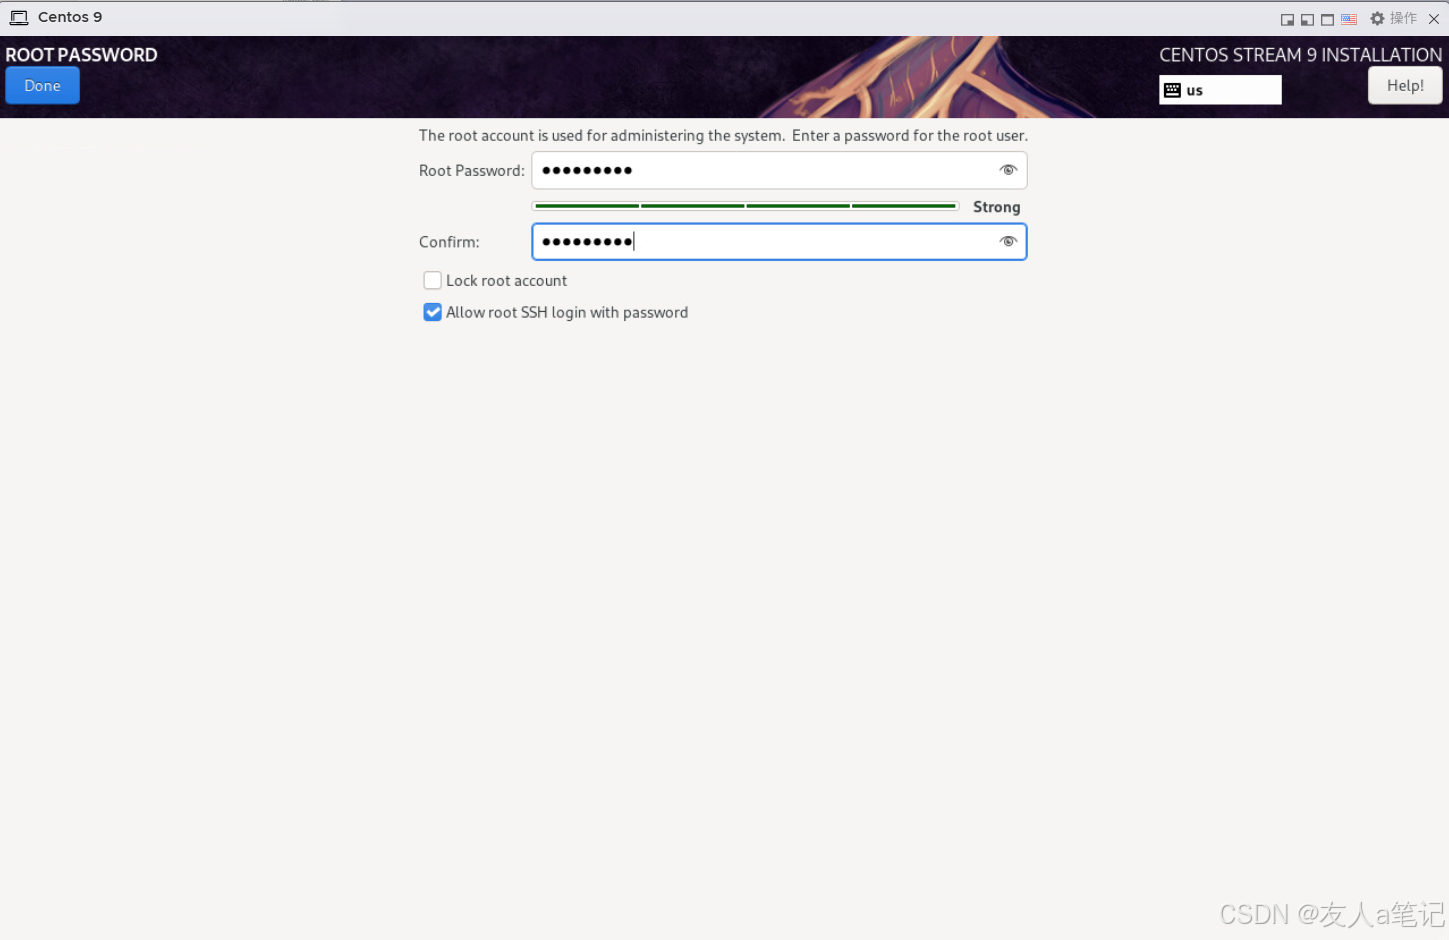Image resolution: width=1449 pixels, height=940 pixels.
Task: Uncheck Allow root SSH login with password
Action: point(432,312)
